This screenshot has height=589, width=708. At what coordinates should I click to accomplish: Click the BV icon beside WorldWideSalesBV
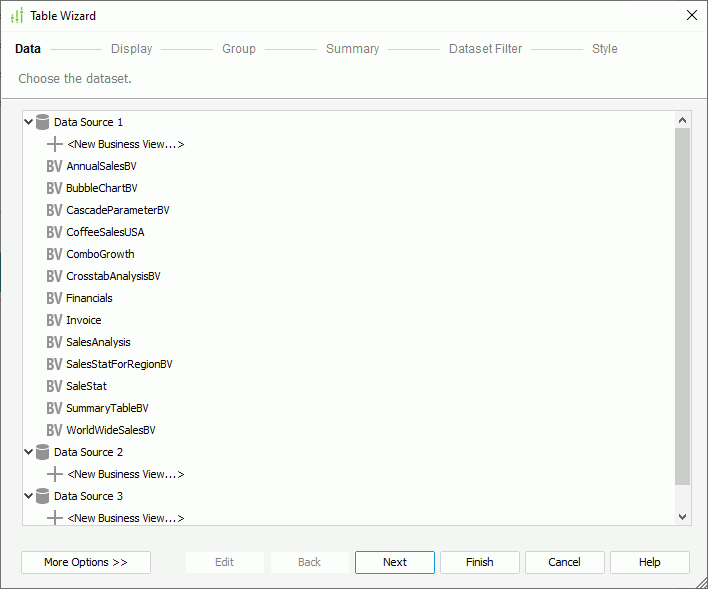pos(54,430)
